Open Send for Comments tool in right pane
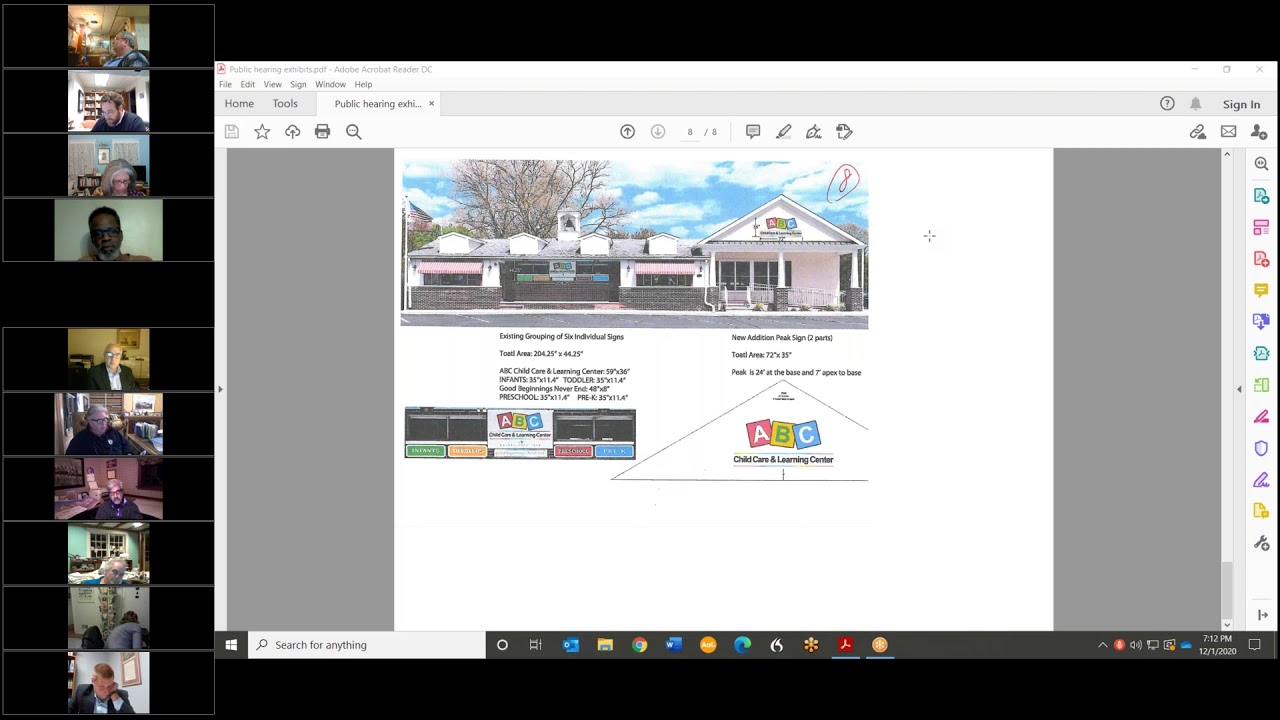1280x720 pixels. [1262, 511]
